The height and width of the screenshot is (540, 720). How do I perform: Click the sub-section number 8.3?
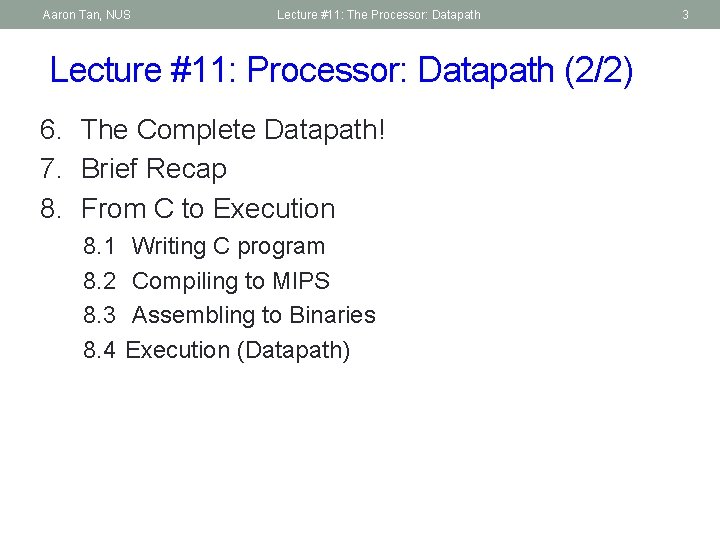[x=99, y=315]
